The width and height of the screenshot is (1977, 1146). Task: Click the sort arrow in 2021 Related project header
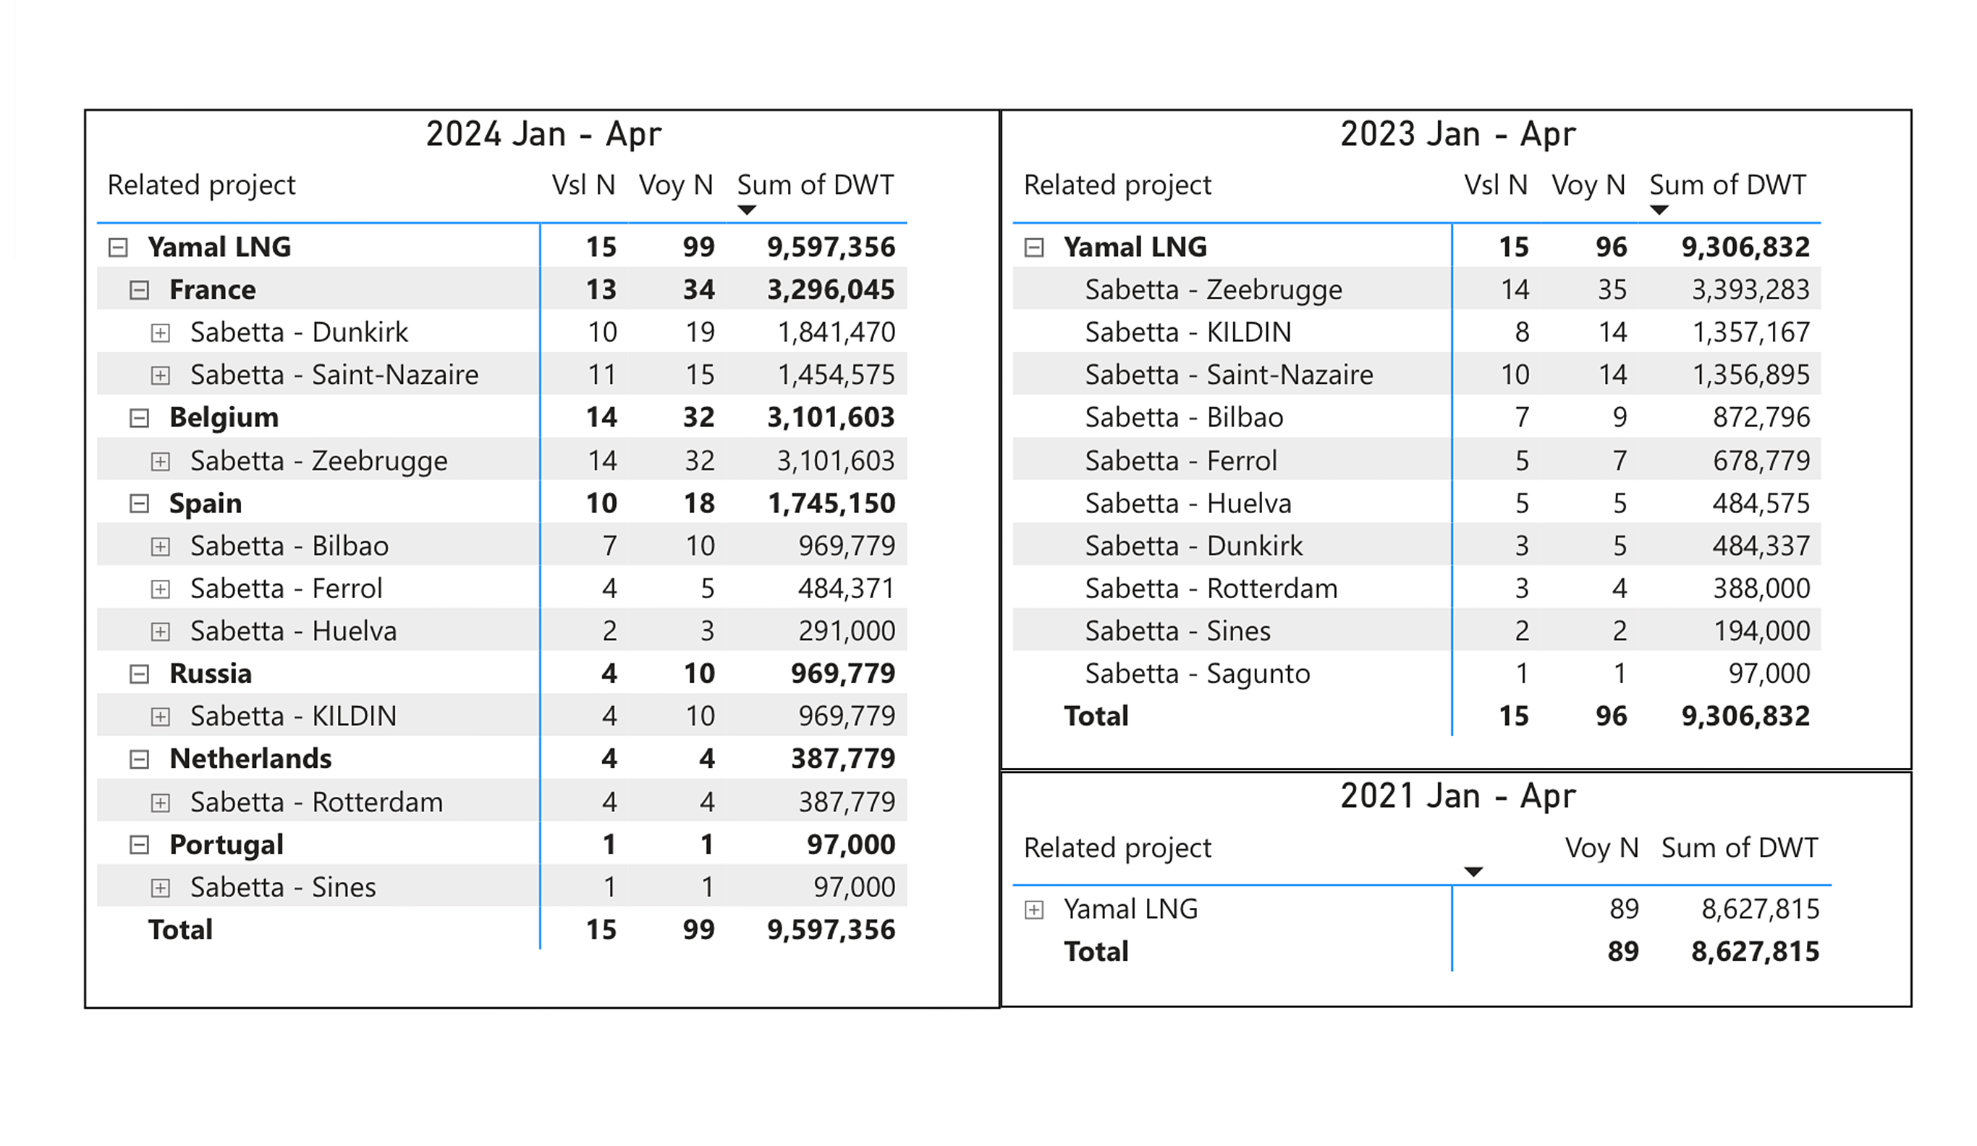click(x=1473, y=871)
